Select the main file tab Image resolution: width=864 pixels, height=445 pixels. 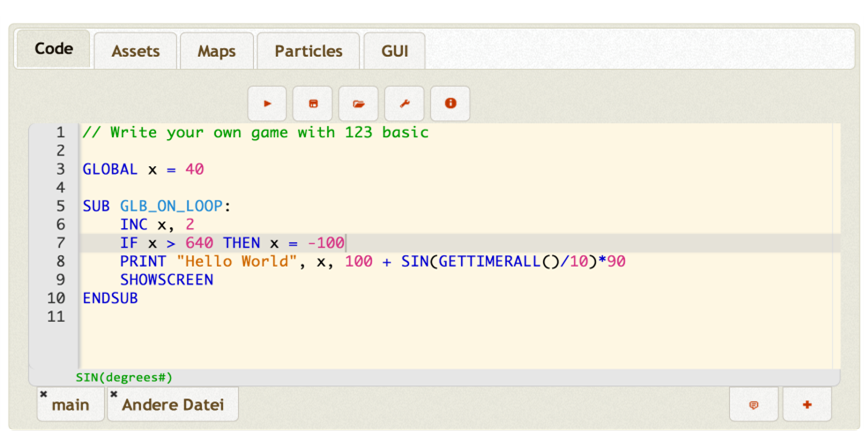tap(72, 405)
